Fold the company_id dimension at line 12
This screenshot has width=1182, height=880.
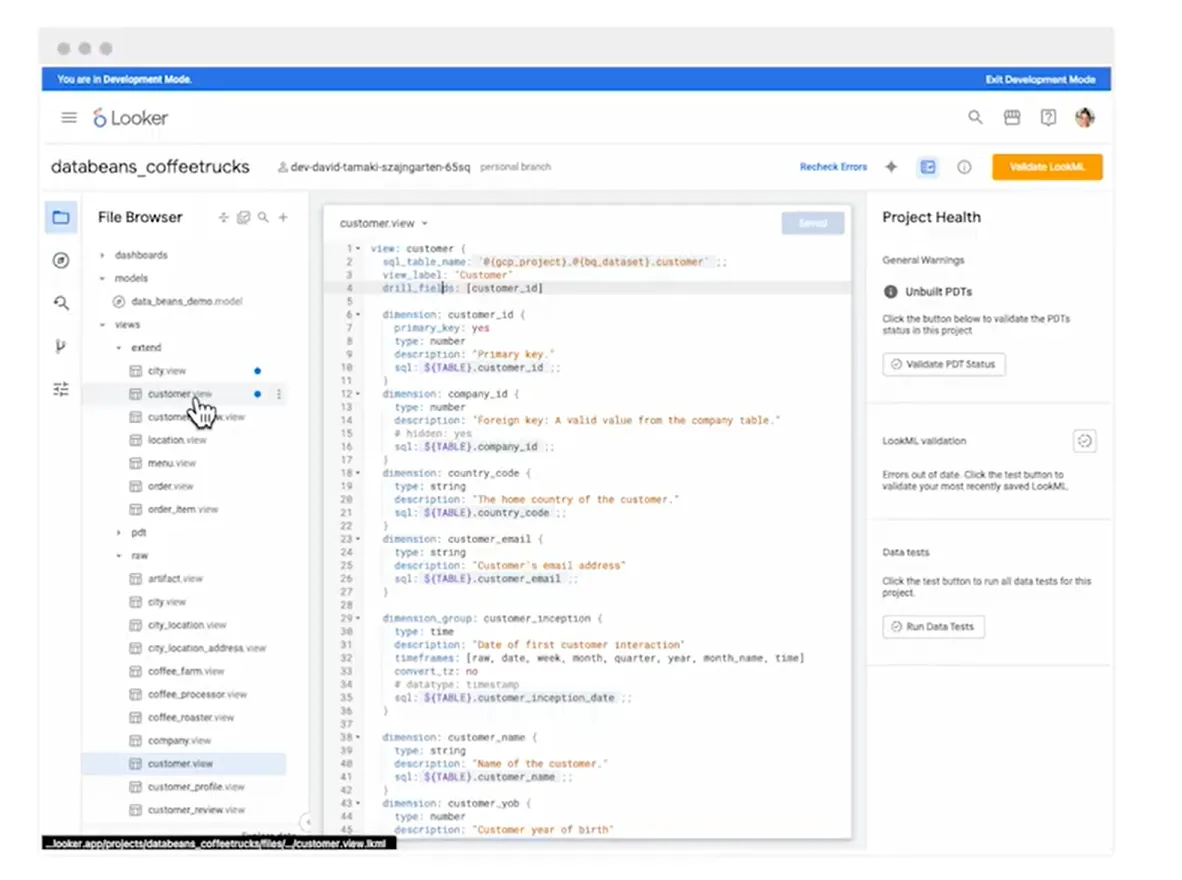tap(358, 394)
